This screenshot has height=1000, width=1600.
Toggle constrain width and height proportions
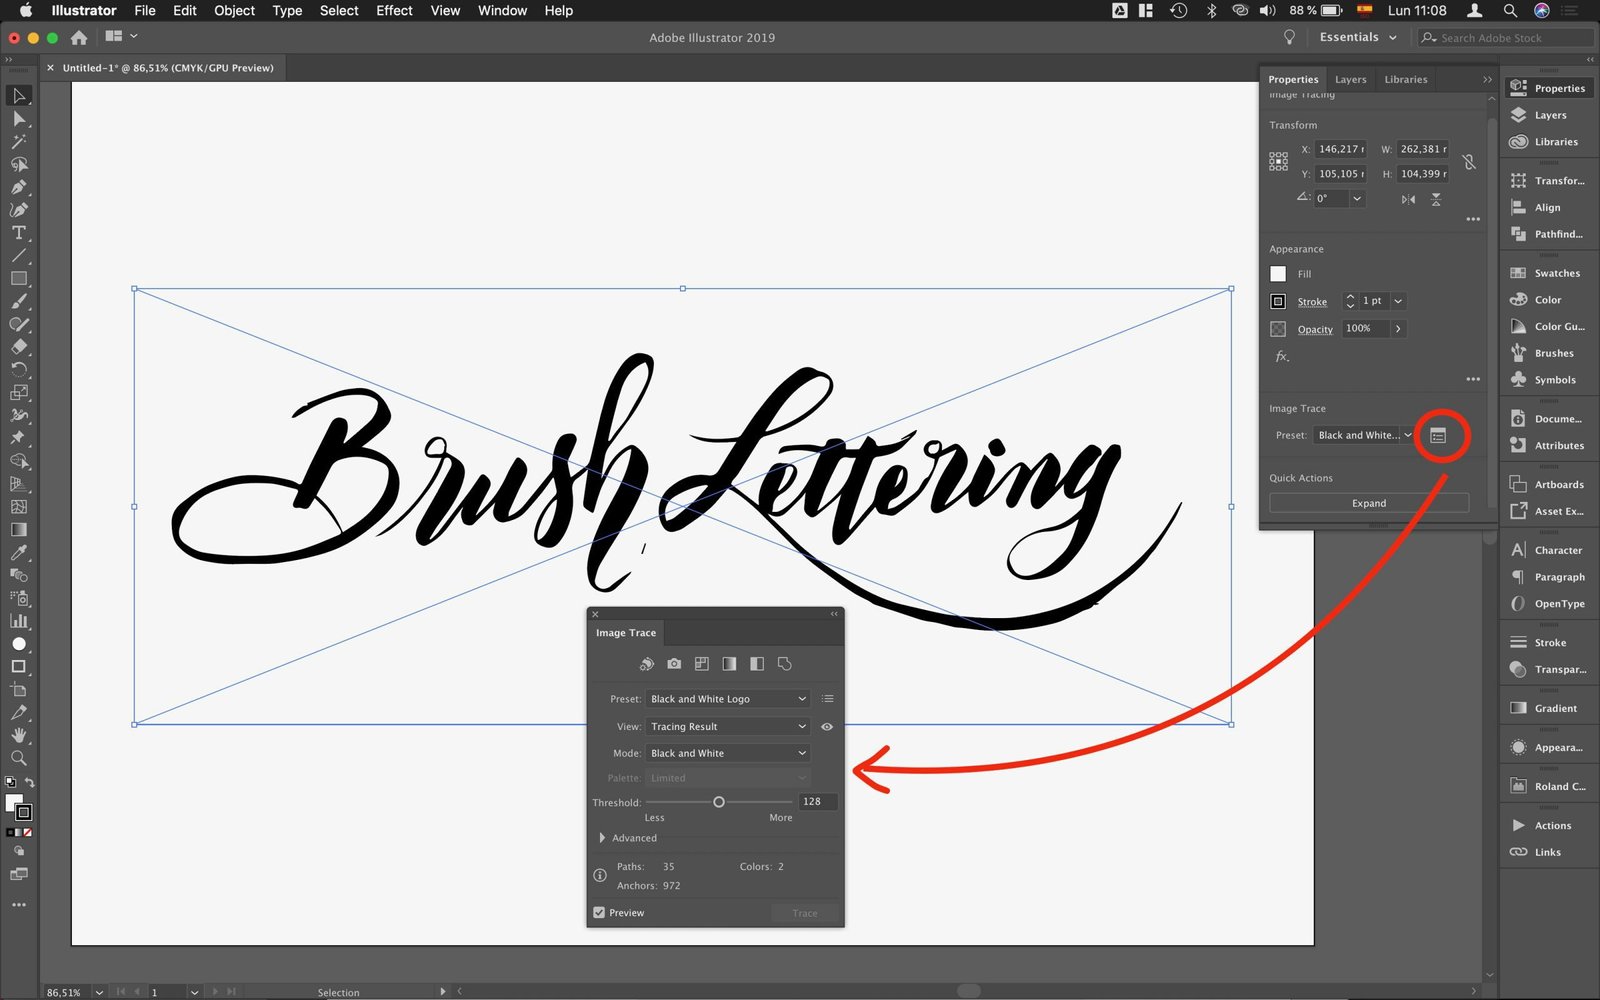click(x=1469, y=162)
